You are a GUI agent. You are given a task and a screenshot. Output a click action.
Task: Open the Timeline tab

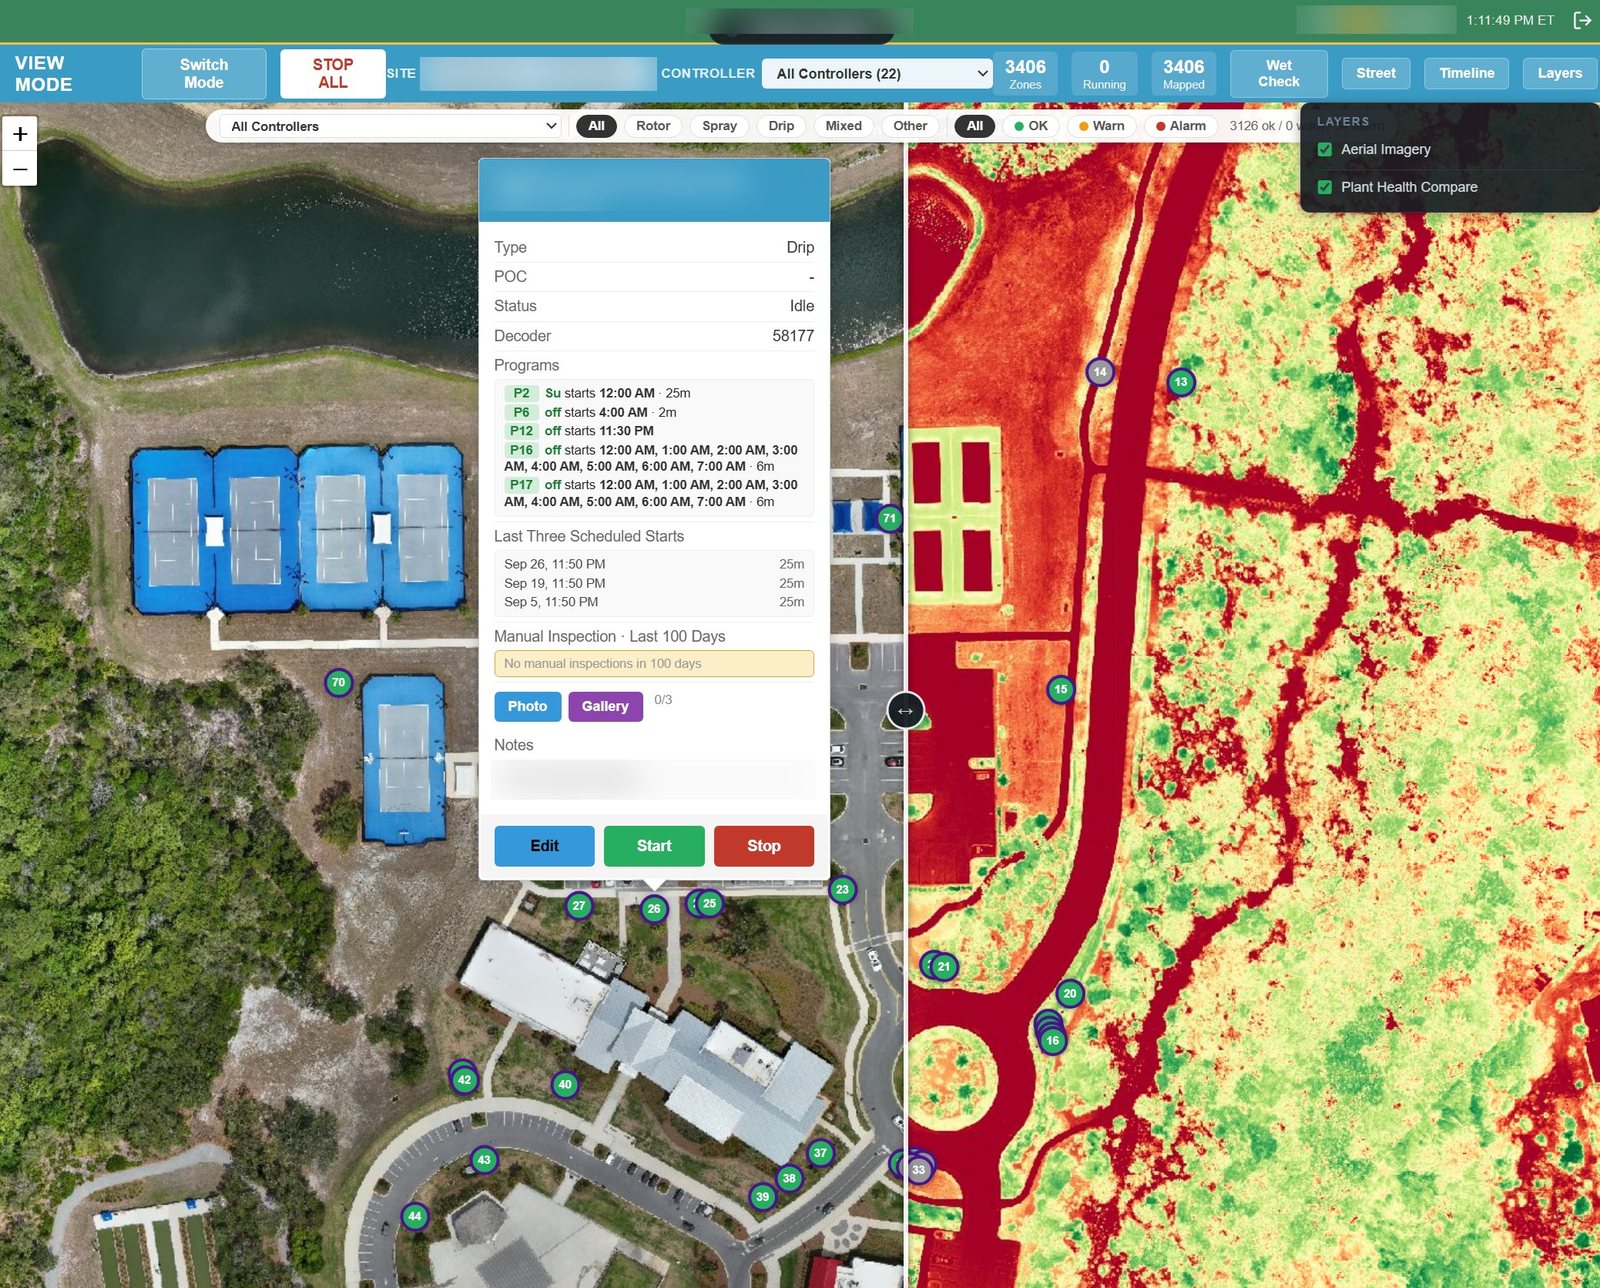point(1466,73)
